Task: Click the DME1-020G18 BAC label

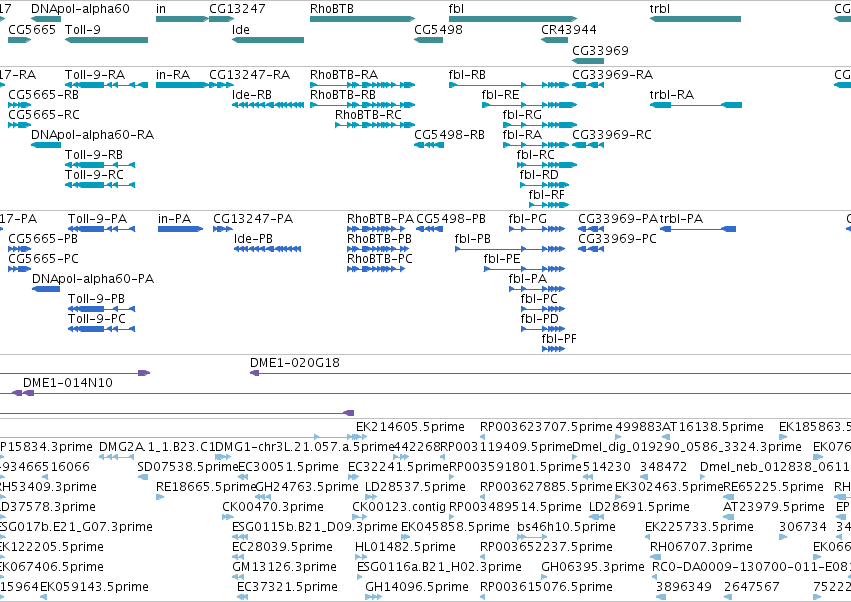Action: (295, 363)
